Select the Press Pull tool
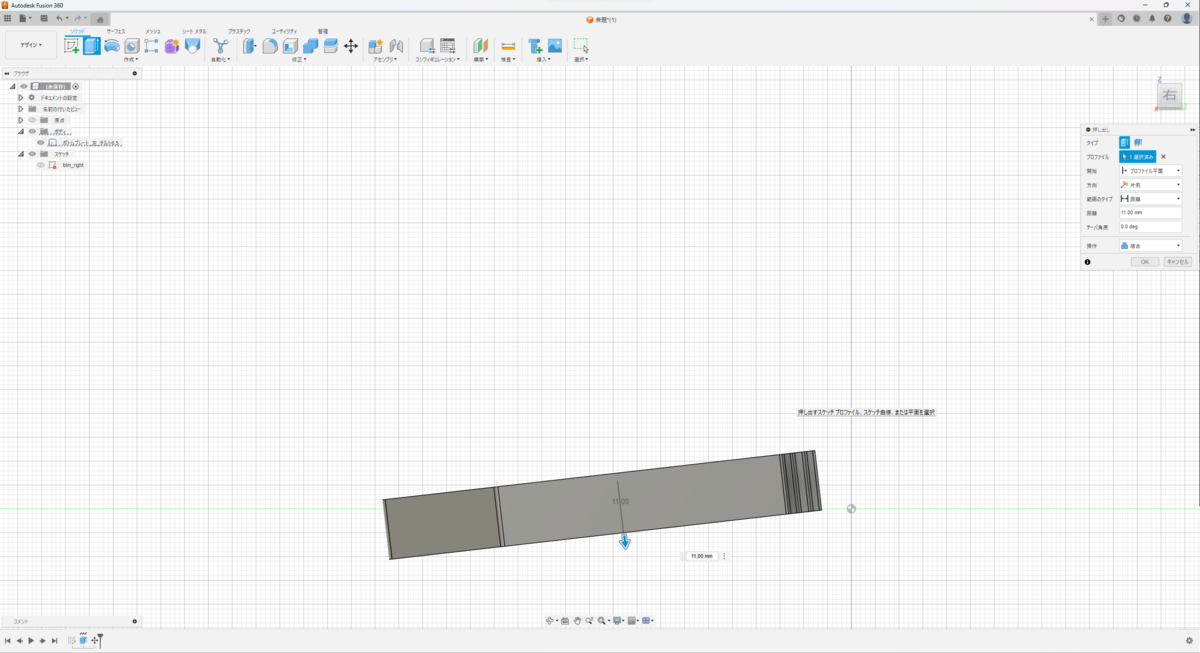Viewport: 1200px width, 653px height. point(249,46)
